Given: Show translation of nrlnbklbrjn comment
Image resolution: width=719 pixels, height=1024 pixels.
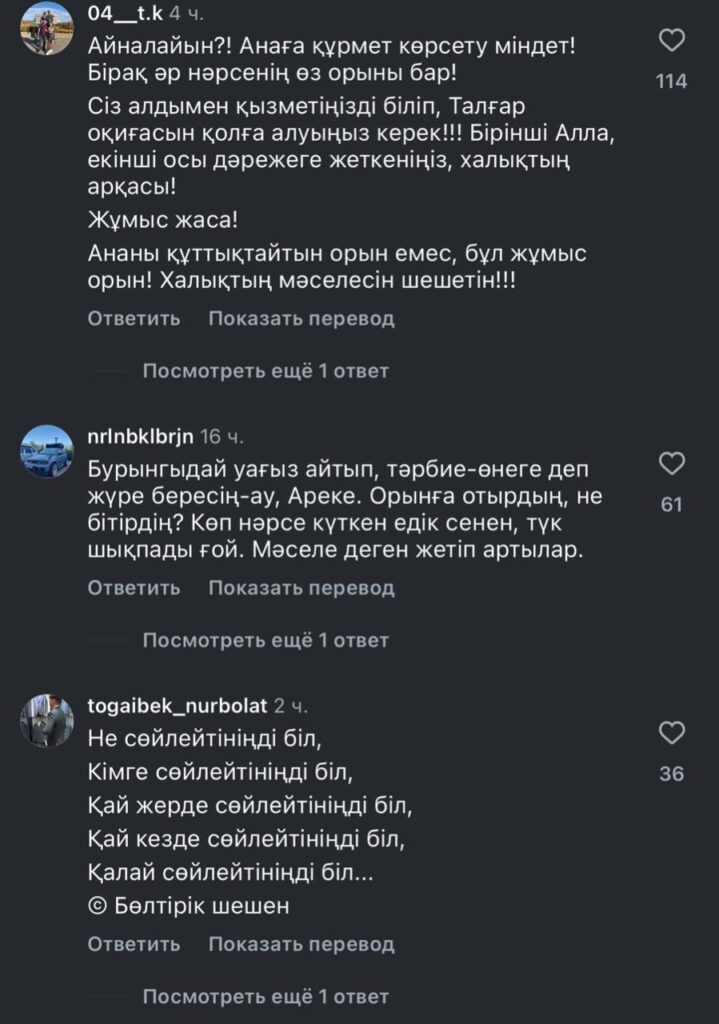Looking at the screenshot, I should [301, 588].
